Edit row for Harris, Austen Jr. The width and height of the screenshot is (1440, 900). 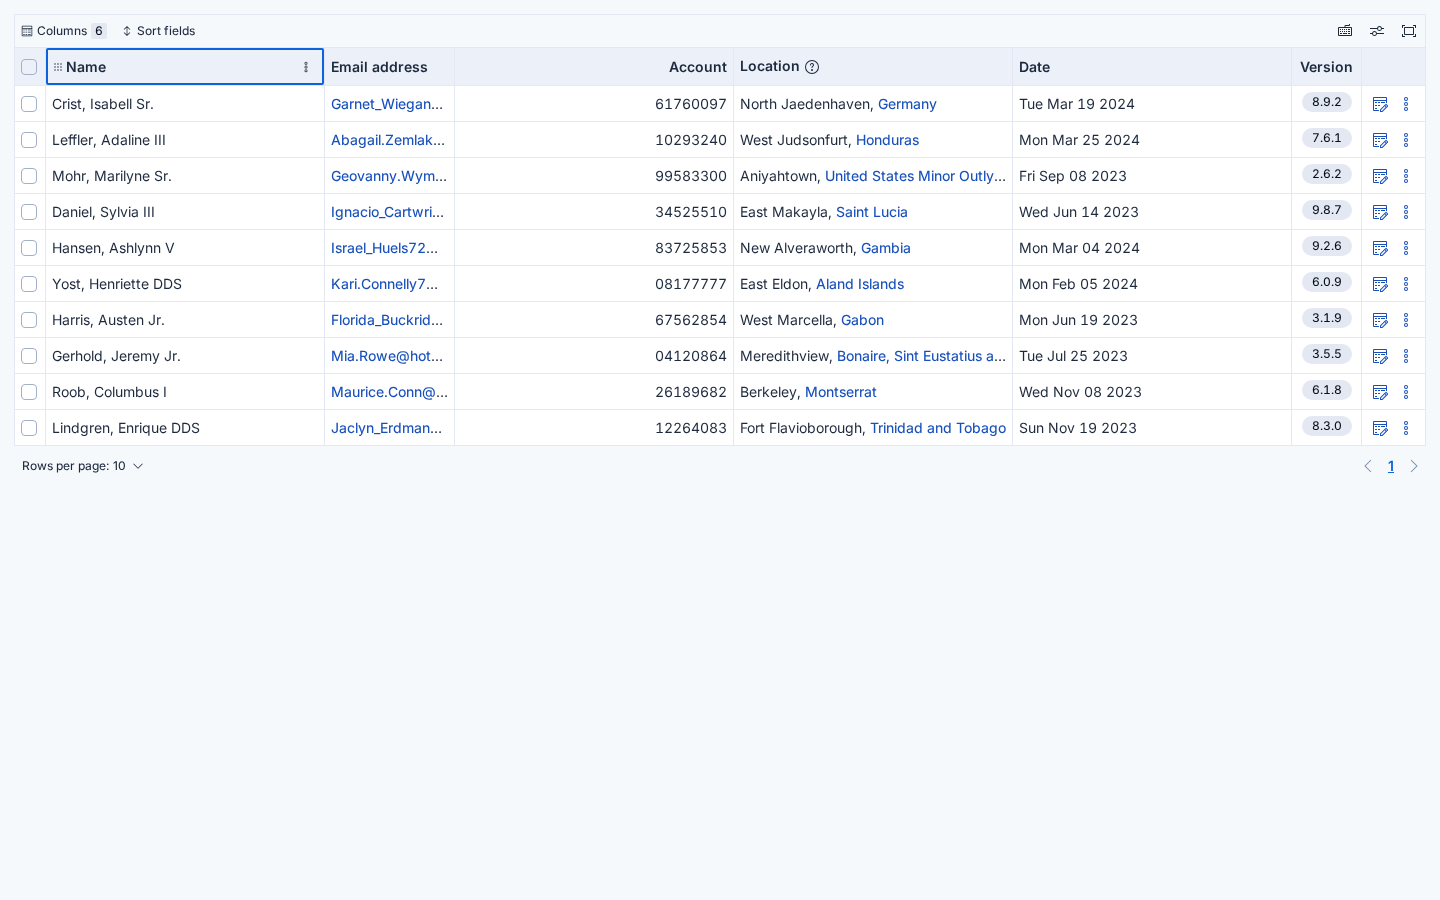[x=1381, y=320]
